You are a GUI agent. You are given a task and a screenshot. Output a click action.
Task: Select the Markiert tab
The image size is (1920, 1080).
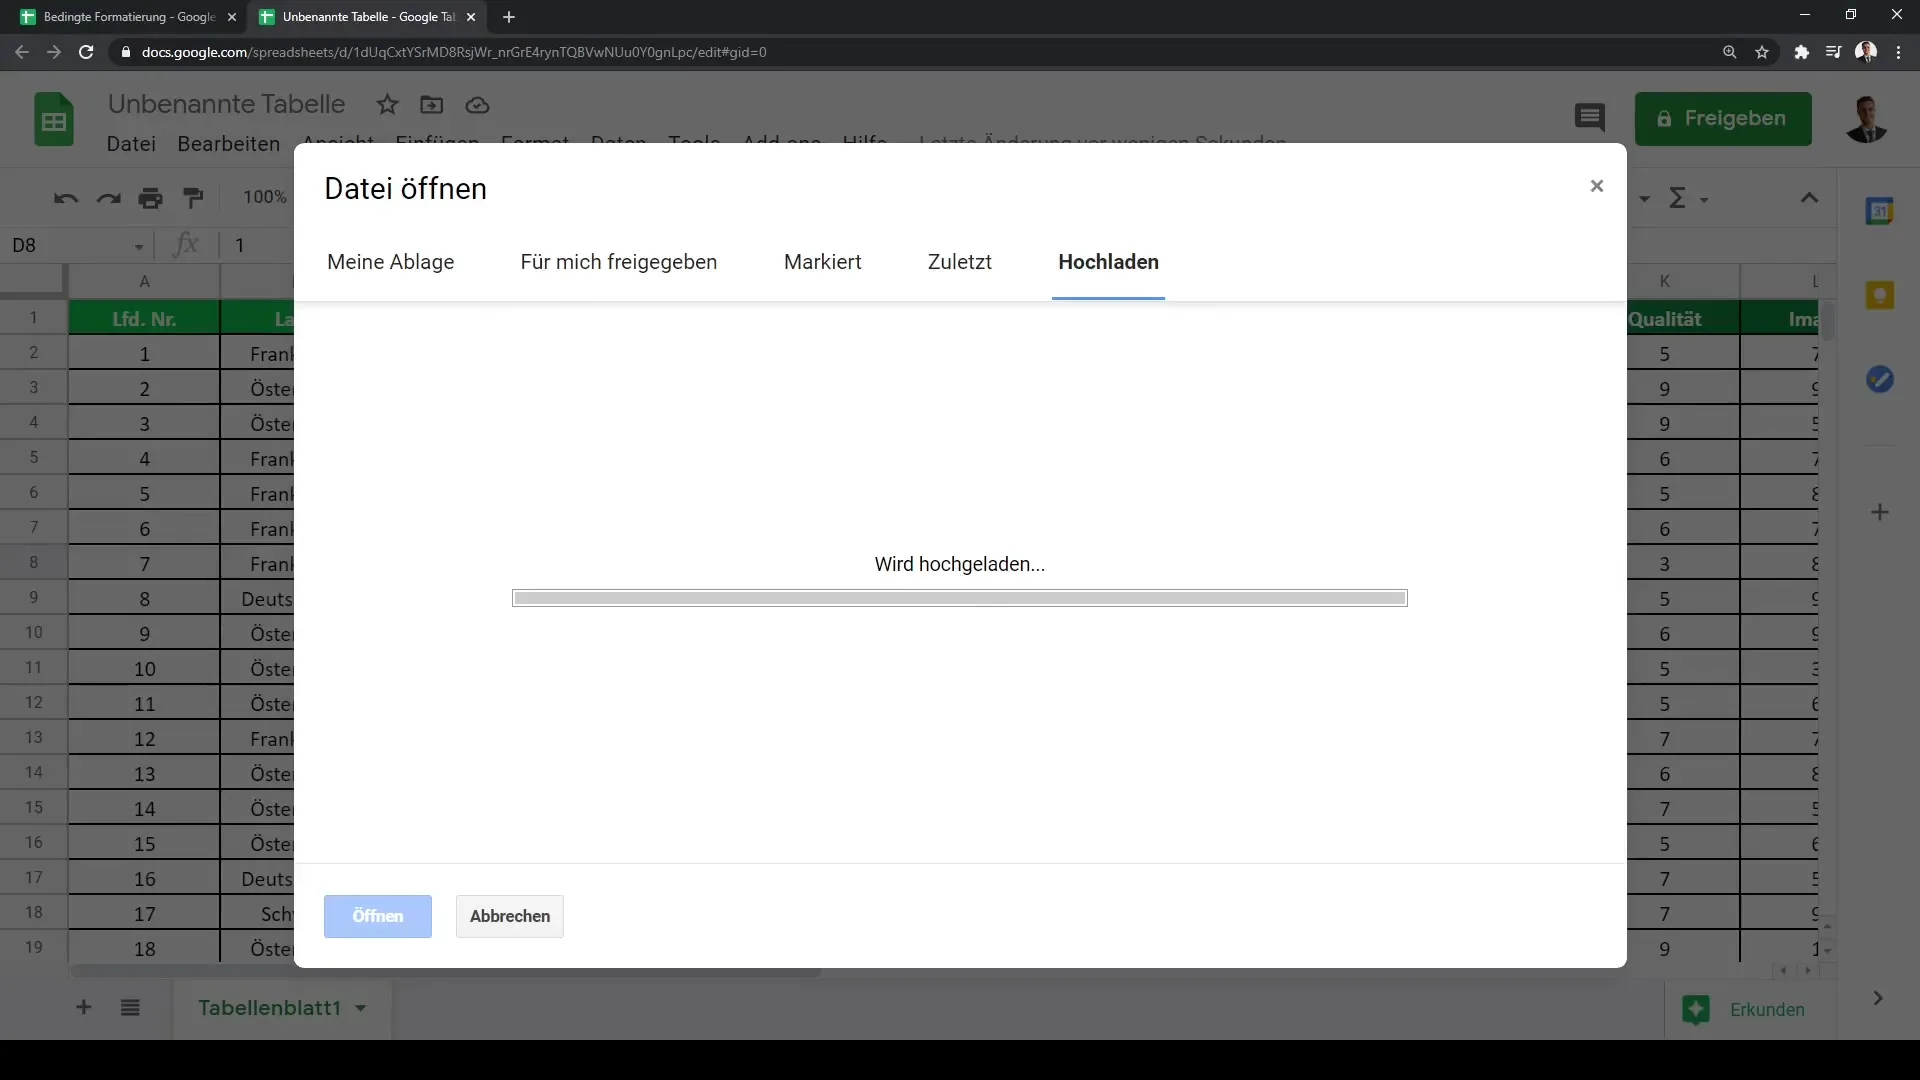pyautogui.click(x=822, y=262)
